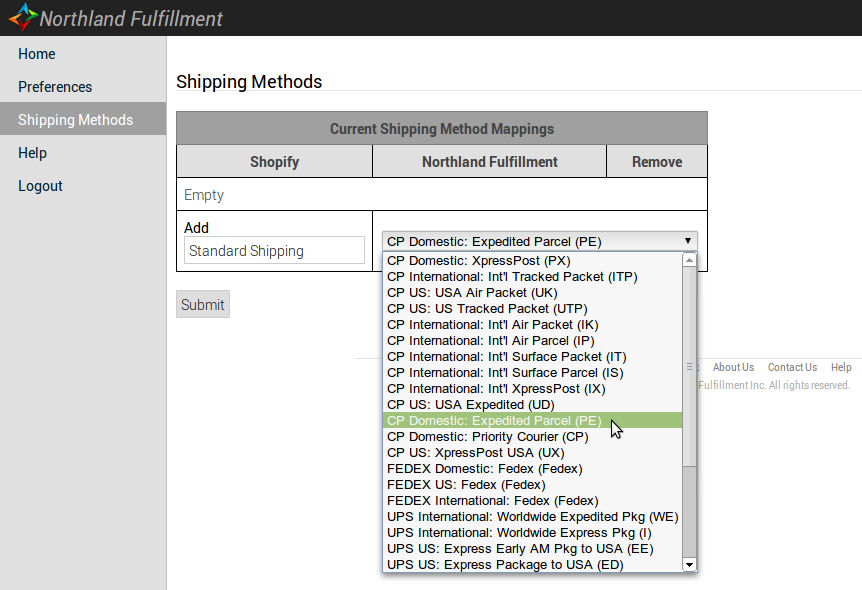
Task: Select UPS US: Express Early AM Pkg (EE)
Action: (x=532, y=548)
